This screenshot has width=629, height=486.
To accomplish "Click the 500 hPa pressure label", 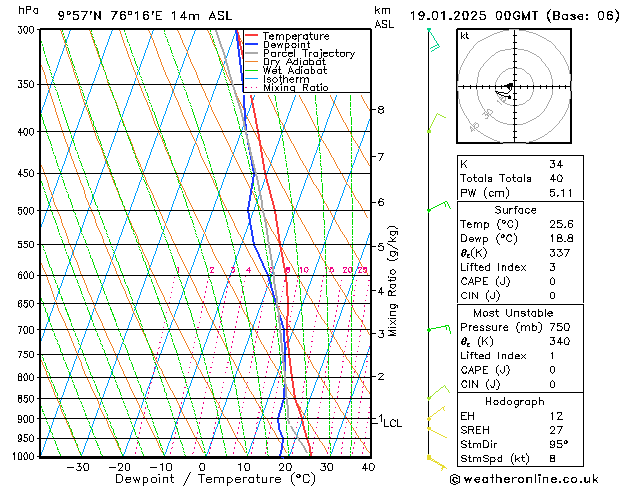I will (28, 211).
